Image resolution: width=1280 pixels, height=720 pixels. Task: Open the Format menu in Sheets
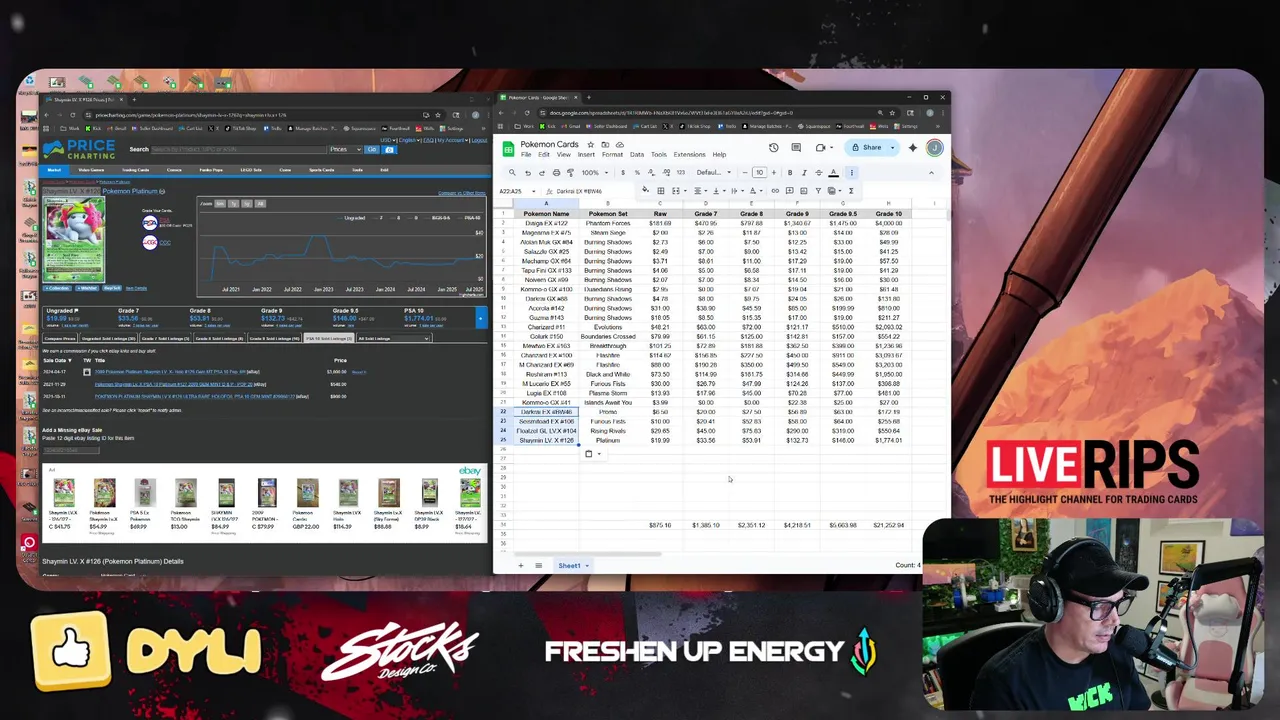(612, 155)
